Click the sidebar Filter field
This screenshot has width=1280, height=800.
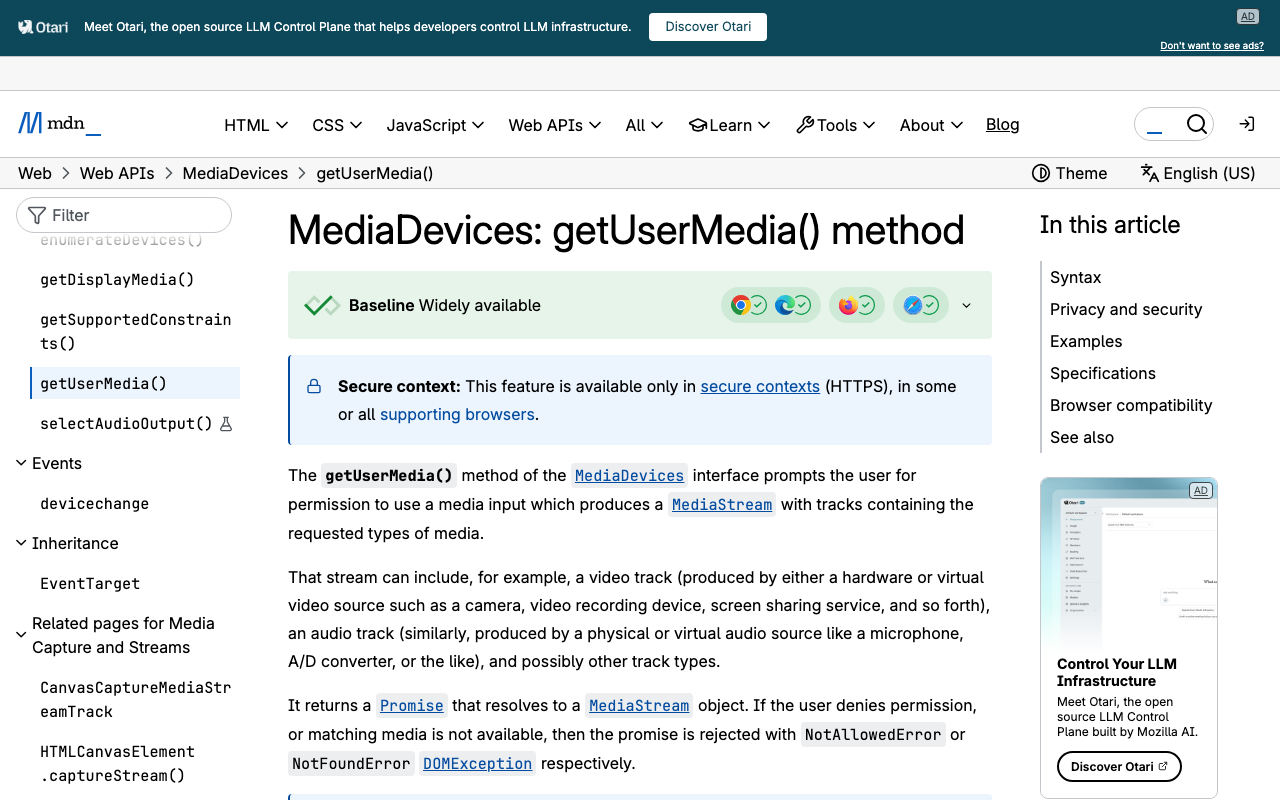click(124, 215)
